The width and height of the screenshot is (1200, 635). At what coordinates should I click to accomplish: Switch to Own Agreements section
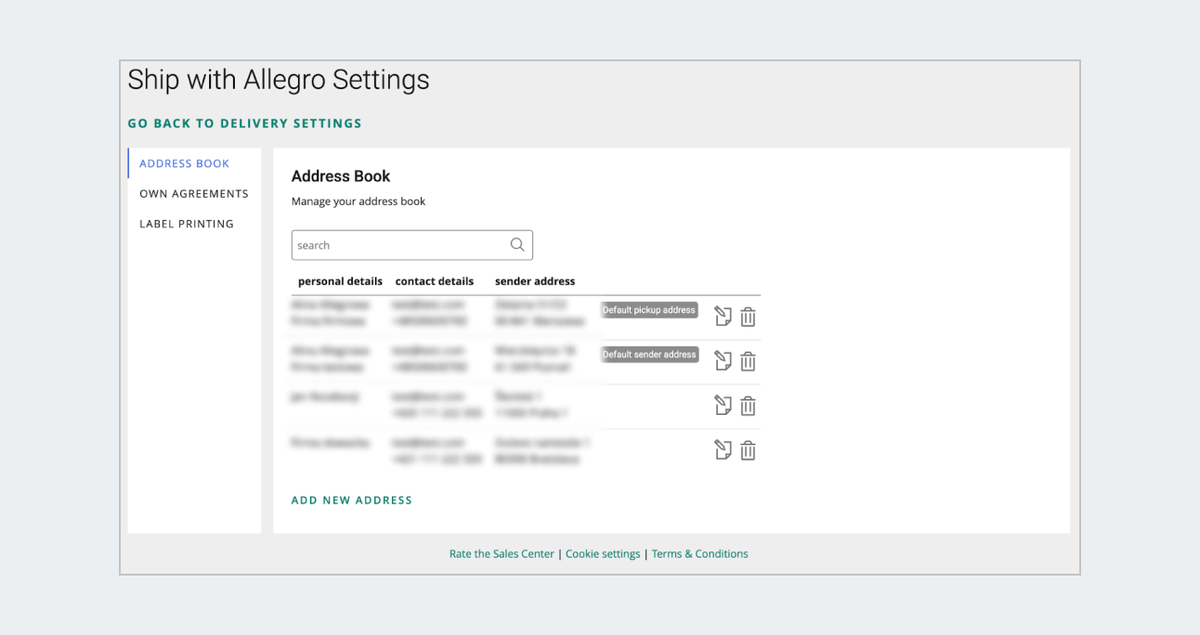point(194,194)
